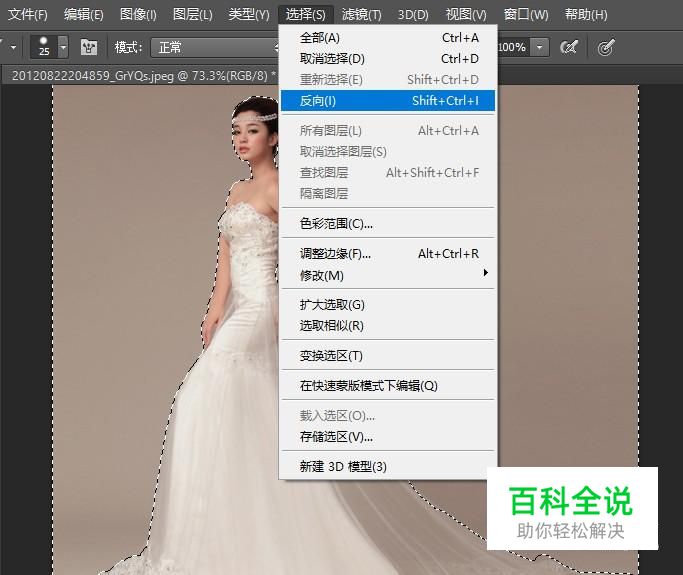The height and width of the screenshot is (575, 683).
Task: Open the 文件(F) menu
Action: [x=27, y=14]
